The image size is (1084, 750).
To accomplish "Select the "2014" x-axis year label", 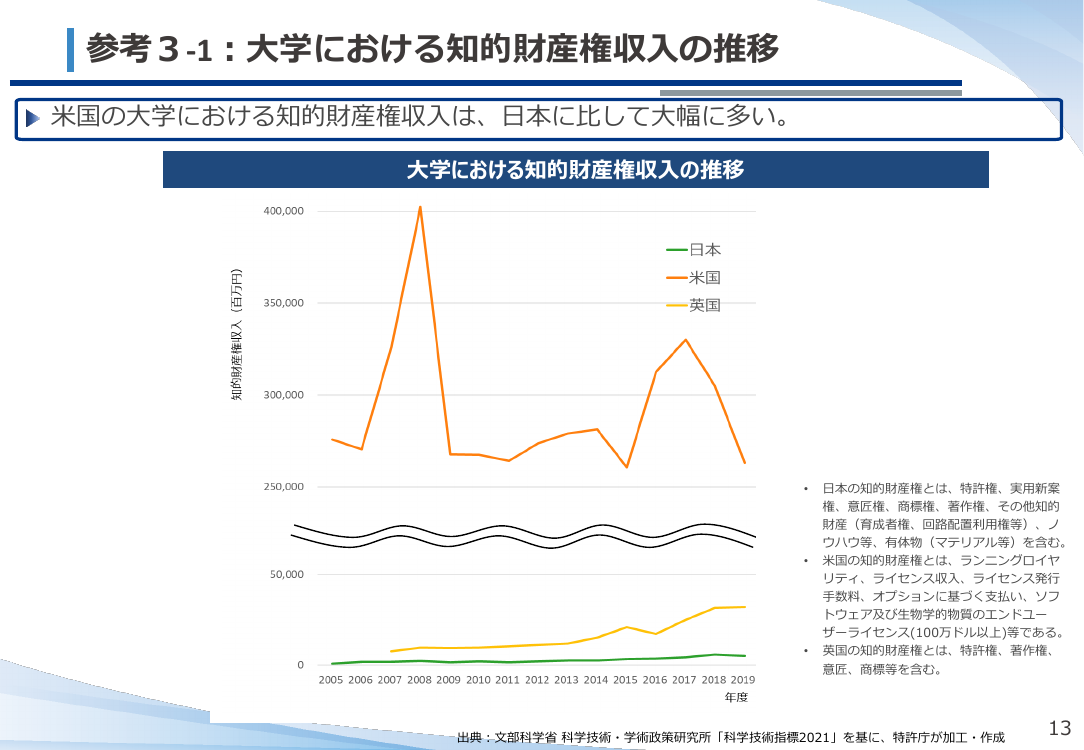I will pyautogui.click(x=595, y=680).
